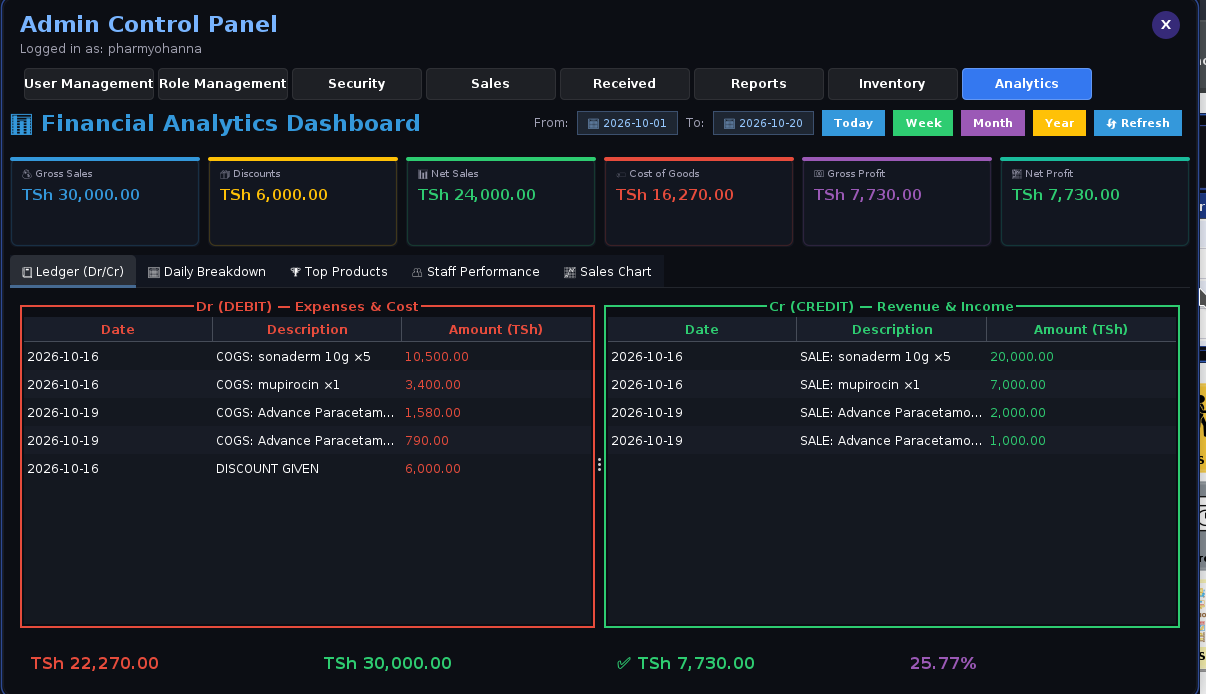This screenshot has width=1206, height=694.
Task: Click the Refresh button arrows icon
Action: click(1111, 123)
